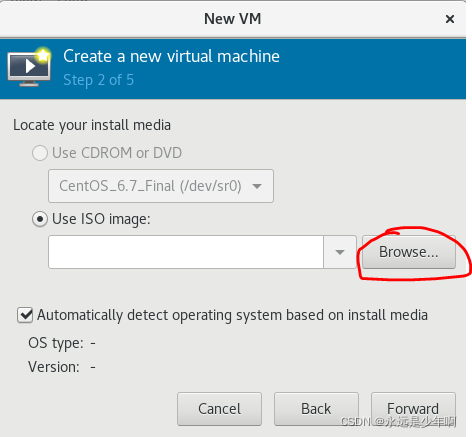Viewport: 472px width, 437px height.
Task: Select the Use ISO image radio button
Action: point(40,219)
